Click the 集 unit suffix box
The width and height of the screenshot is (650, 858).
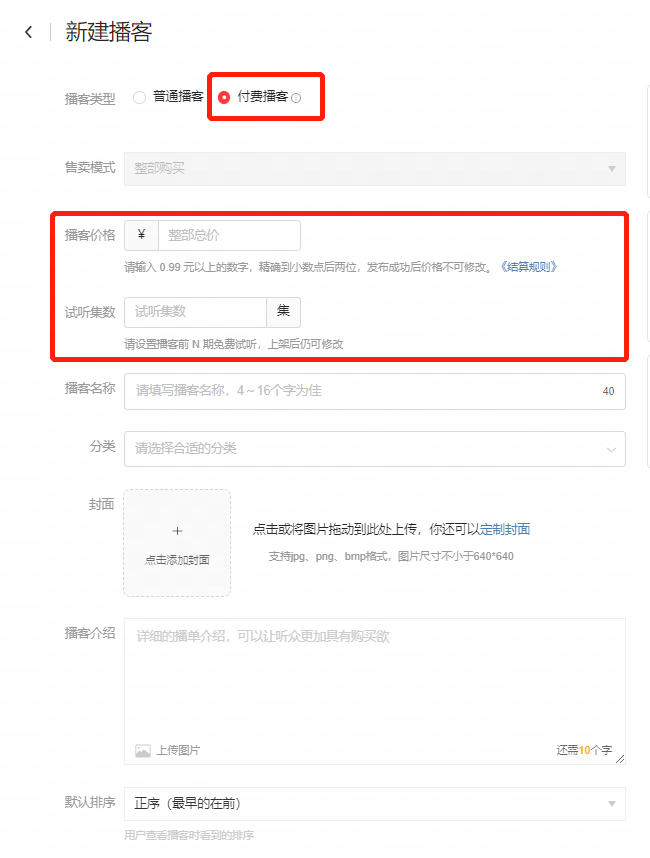coord(283,312)
